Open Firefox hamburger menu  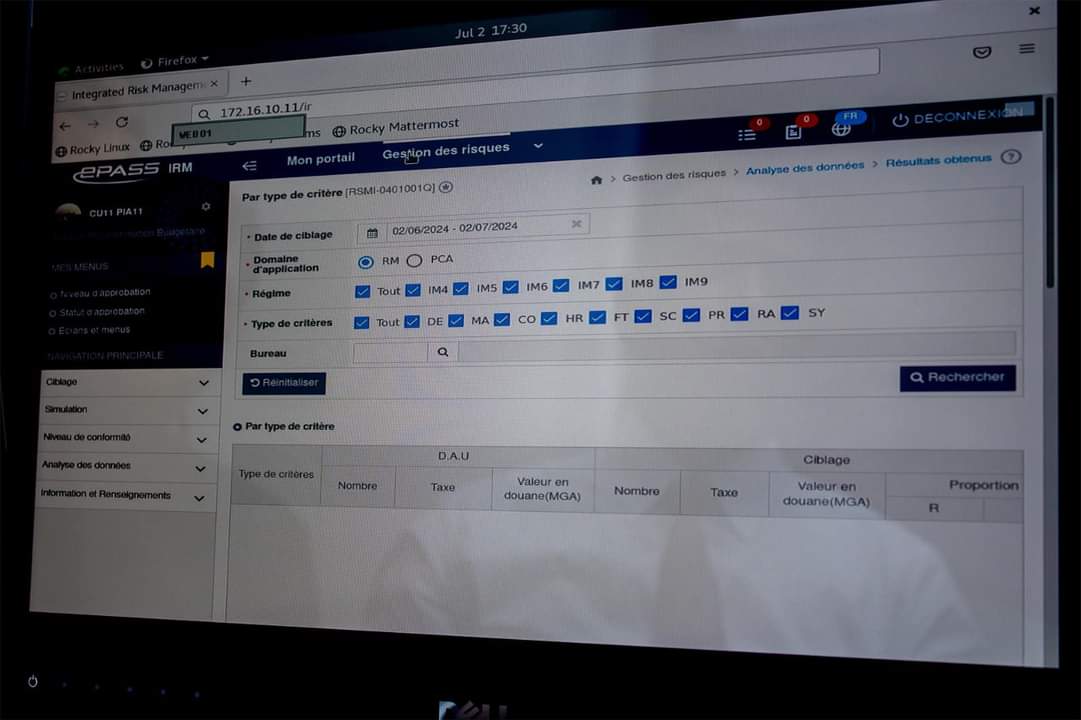(1027, 49)
